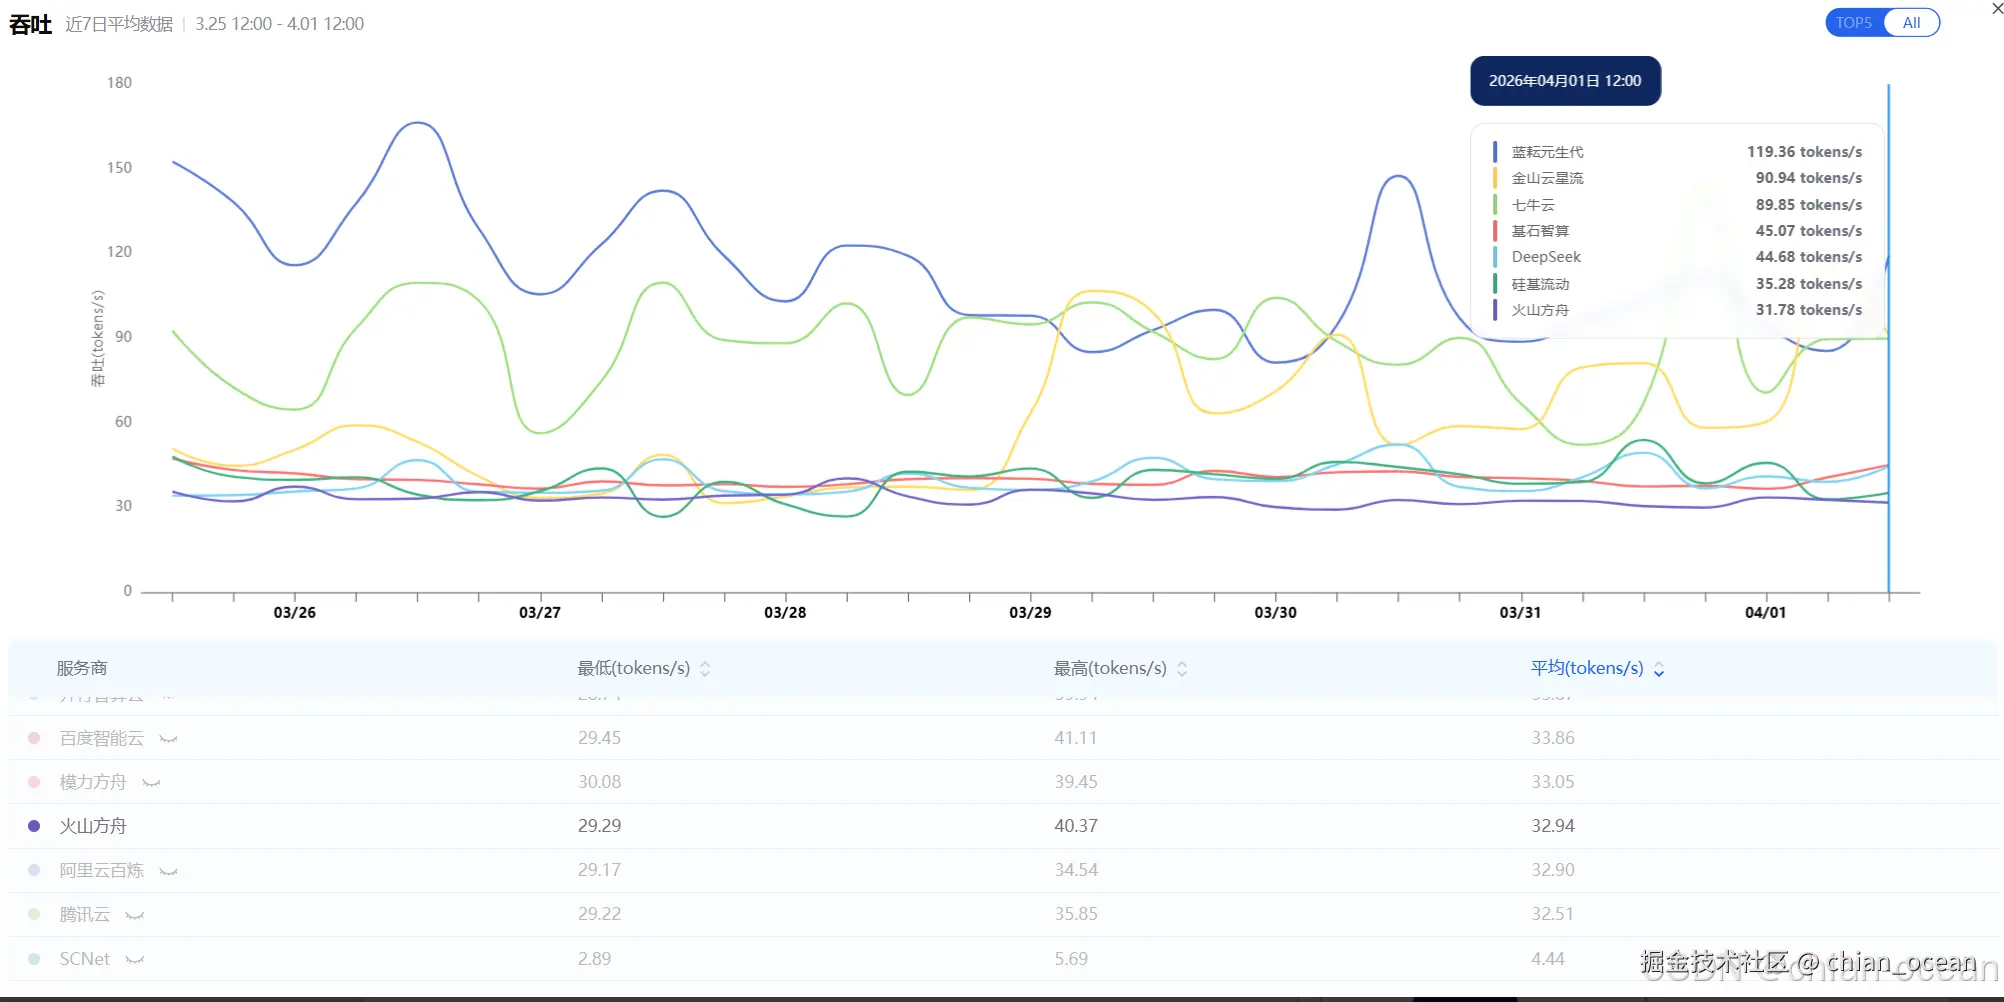Click the 34.54 maximum value cell
The height and width of the screenshot is (1002, 2004).
1076,870
